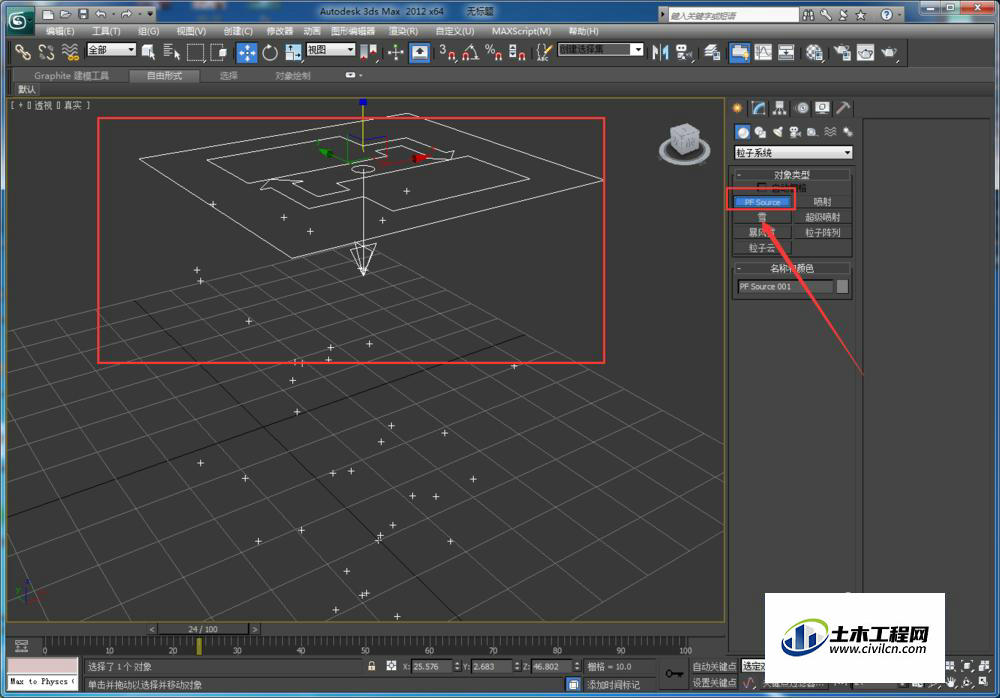Open Render Setup teapot icon
Screen dimensions: 1000x698
point(842,52)
